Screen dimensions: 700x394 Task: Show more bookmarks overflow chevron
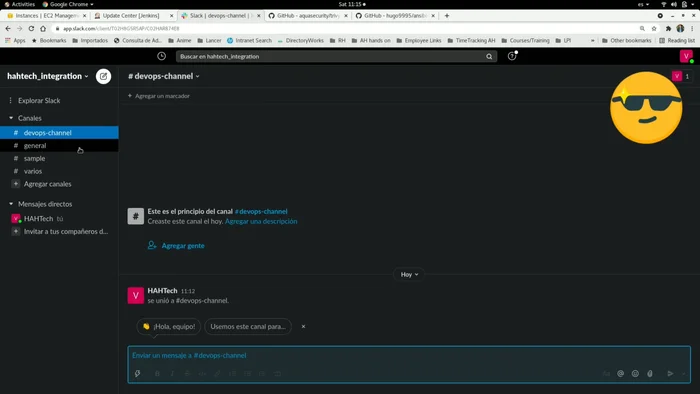592,41
